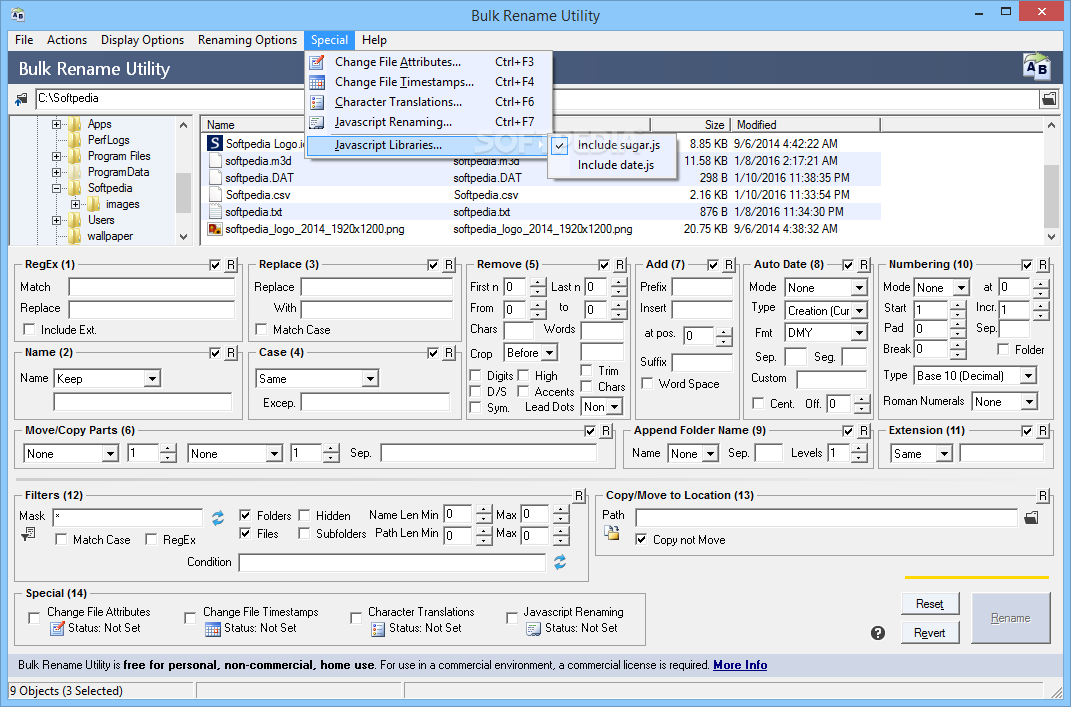Select the Softpedia.csv file row
1071x707 pixels.
(543, 195)
